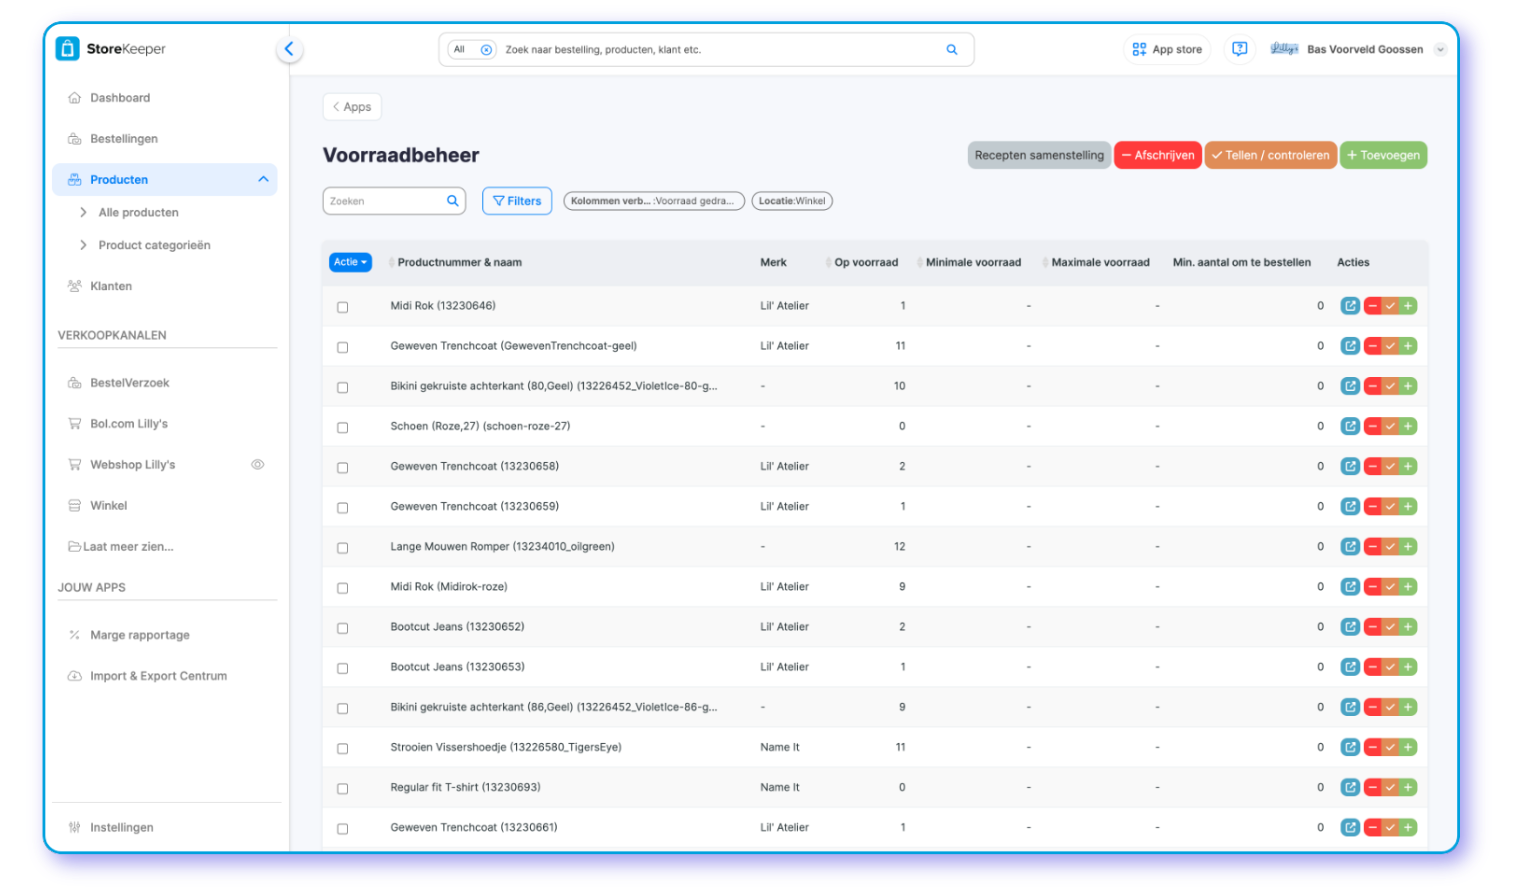Click the search magnifier in top bar
The image size is (1519, 892).
[952, 49]
